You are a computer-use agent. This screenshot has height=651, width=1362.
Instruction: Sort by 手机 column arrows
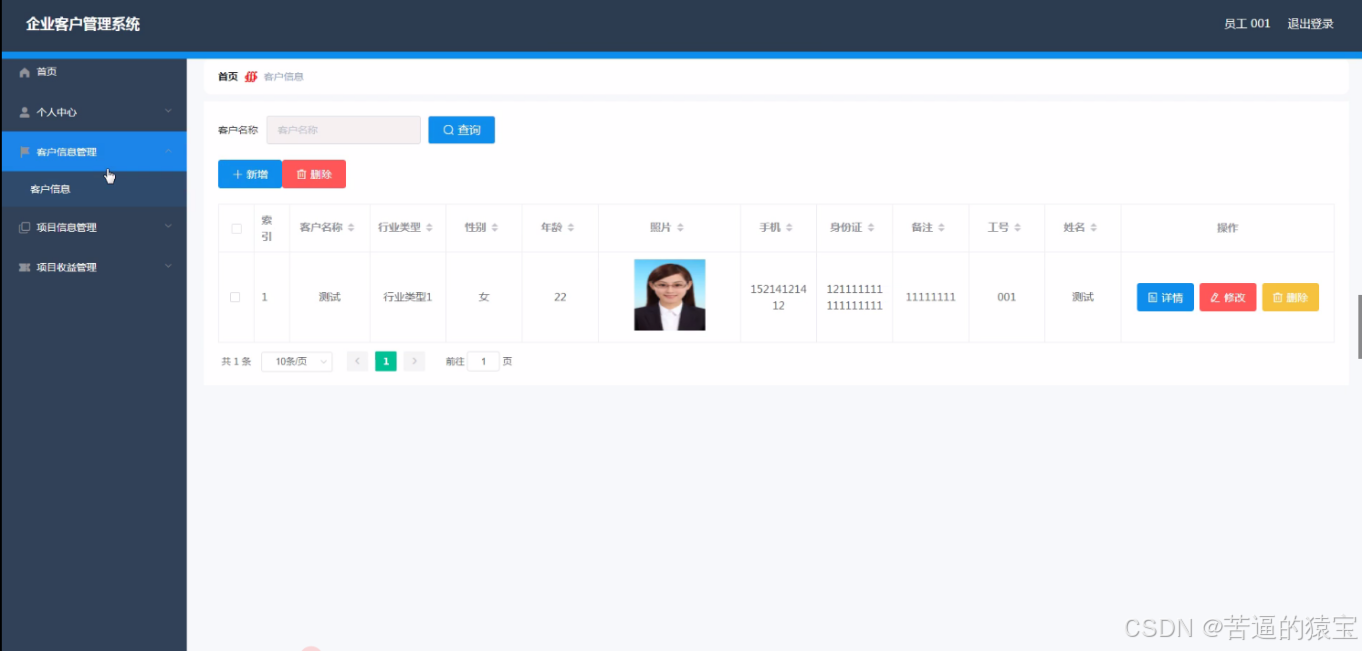pos(789,228)
